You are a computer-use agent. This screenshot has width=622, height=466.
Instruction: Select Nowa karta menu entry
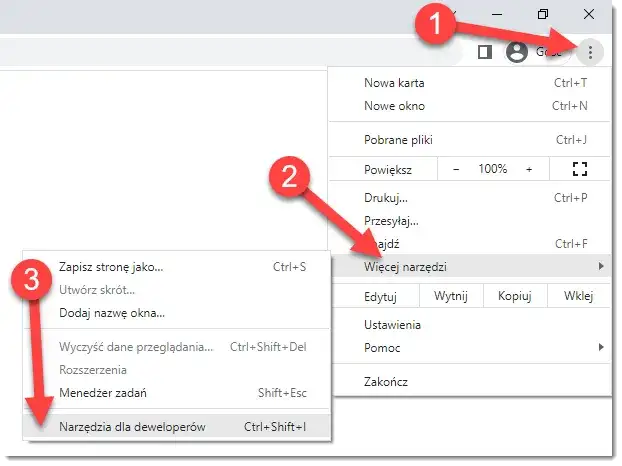click(x=470, y=83)
